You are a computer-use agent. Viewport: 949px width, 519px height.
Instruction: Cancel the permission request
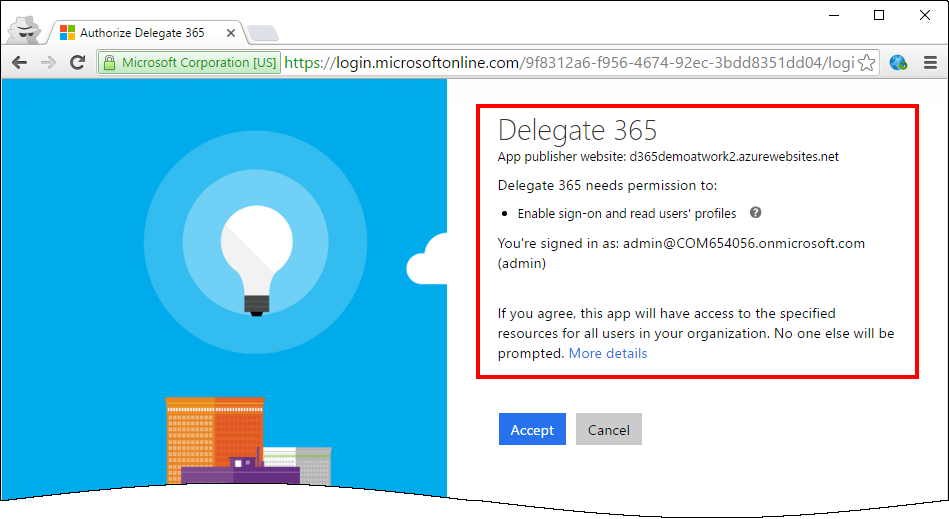(608, 429)
